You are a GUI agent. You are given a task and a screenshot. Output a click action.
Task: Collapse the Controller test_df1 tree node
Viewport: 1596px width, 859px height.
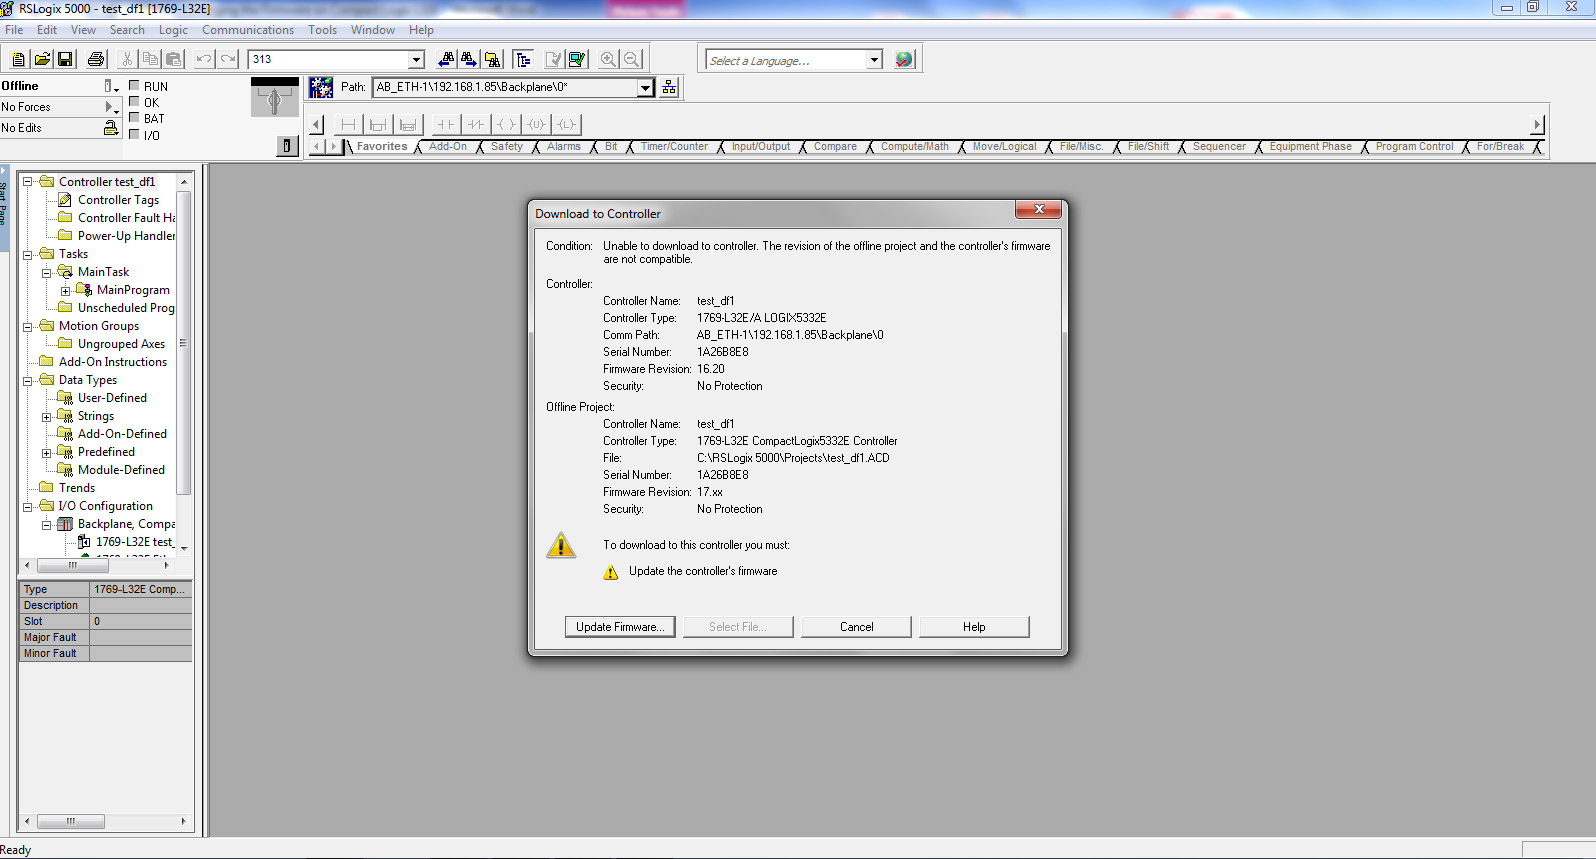point(28,182)
